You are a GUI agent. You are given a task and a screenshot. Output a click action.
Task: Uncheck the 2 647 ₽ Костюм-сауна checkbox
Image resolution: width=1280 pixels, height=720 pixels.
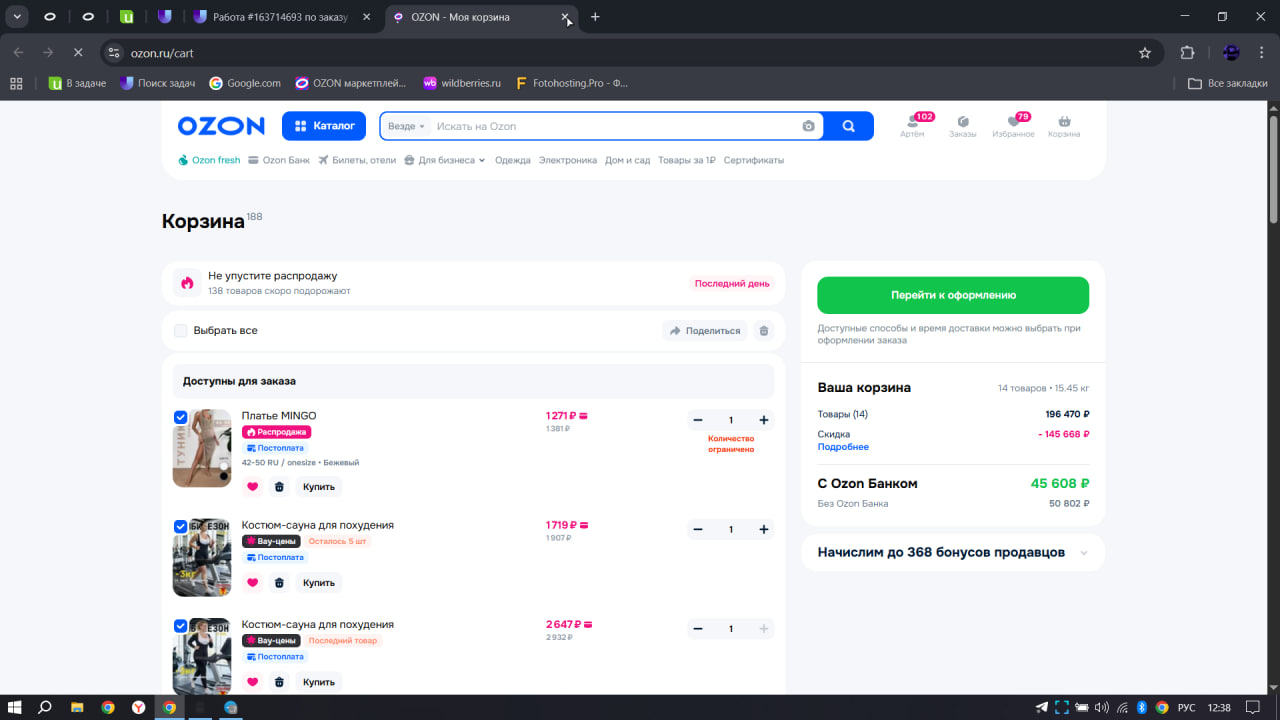[x=181, y=626]
